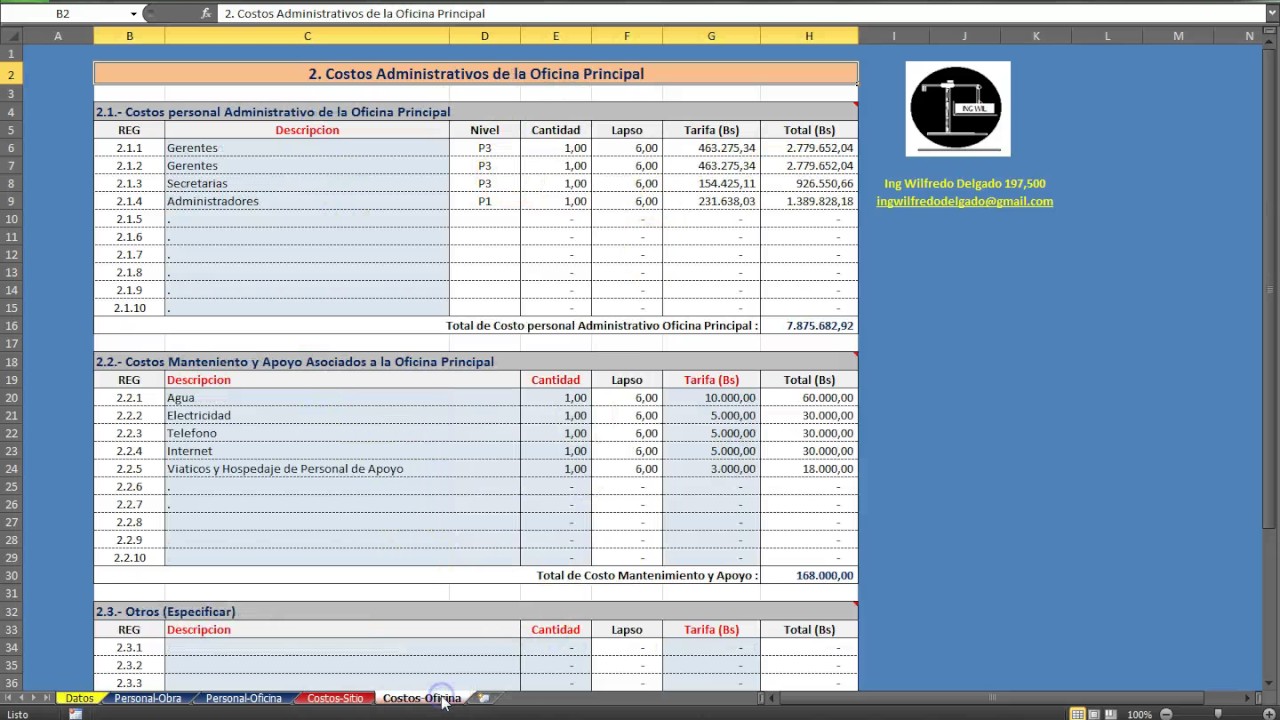Switch to the Personal-Obra sheet tab

pos(148,698)
